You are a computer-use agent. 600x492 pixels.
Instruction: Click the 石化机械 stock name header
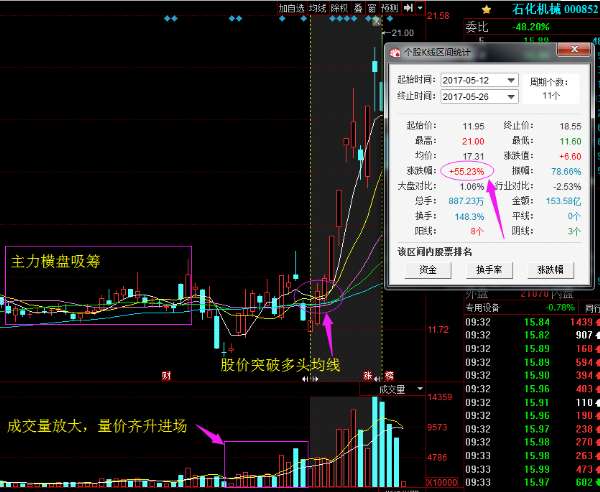pyautogui.click(x=528, y=8)
